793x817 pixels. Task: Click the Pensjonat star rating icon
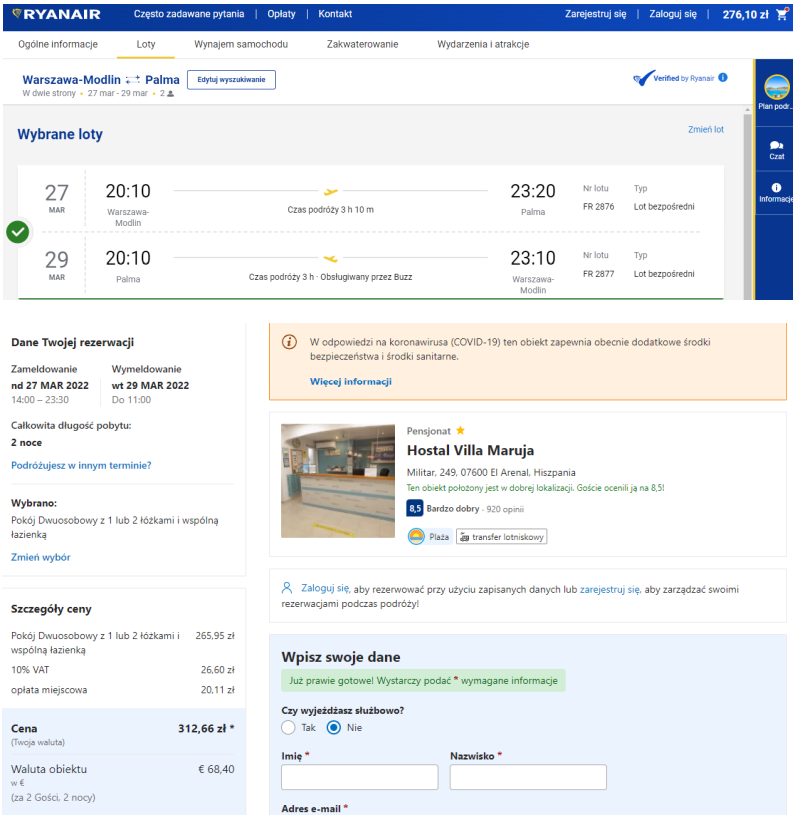(460, 430)
